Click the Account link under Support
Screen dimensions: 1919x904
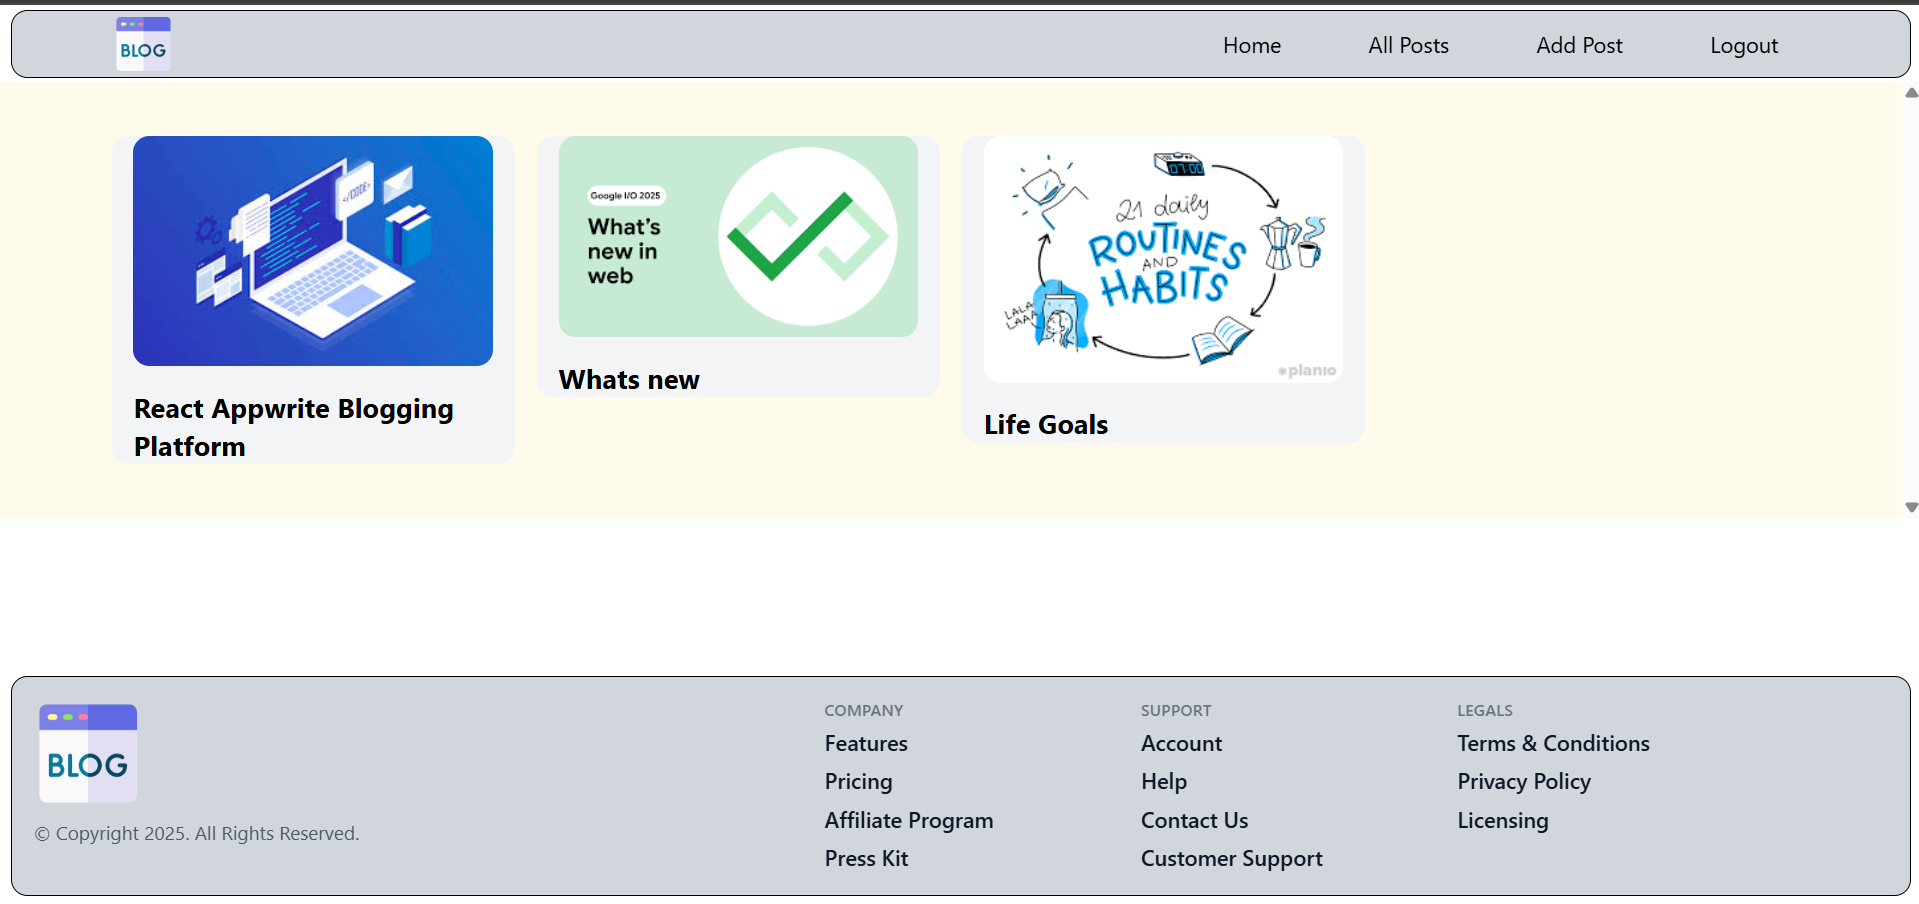[1181, 743]
